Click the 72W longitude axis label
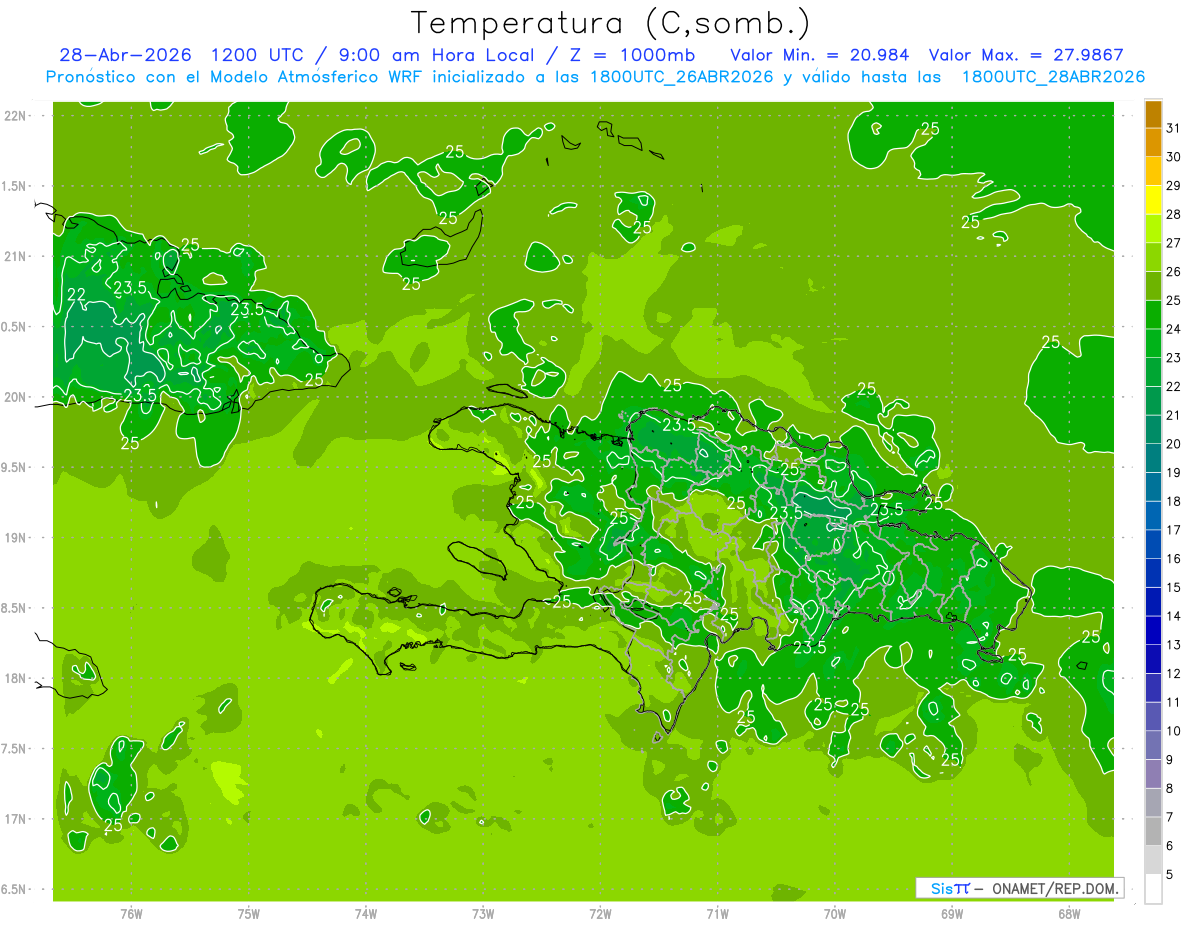 (x=600, y=914)
